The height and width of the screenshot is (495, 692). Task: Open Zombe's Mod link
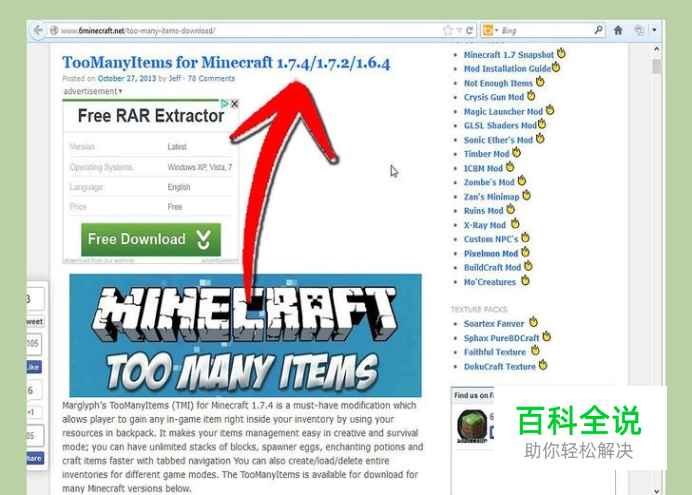[489, 182]
